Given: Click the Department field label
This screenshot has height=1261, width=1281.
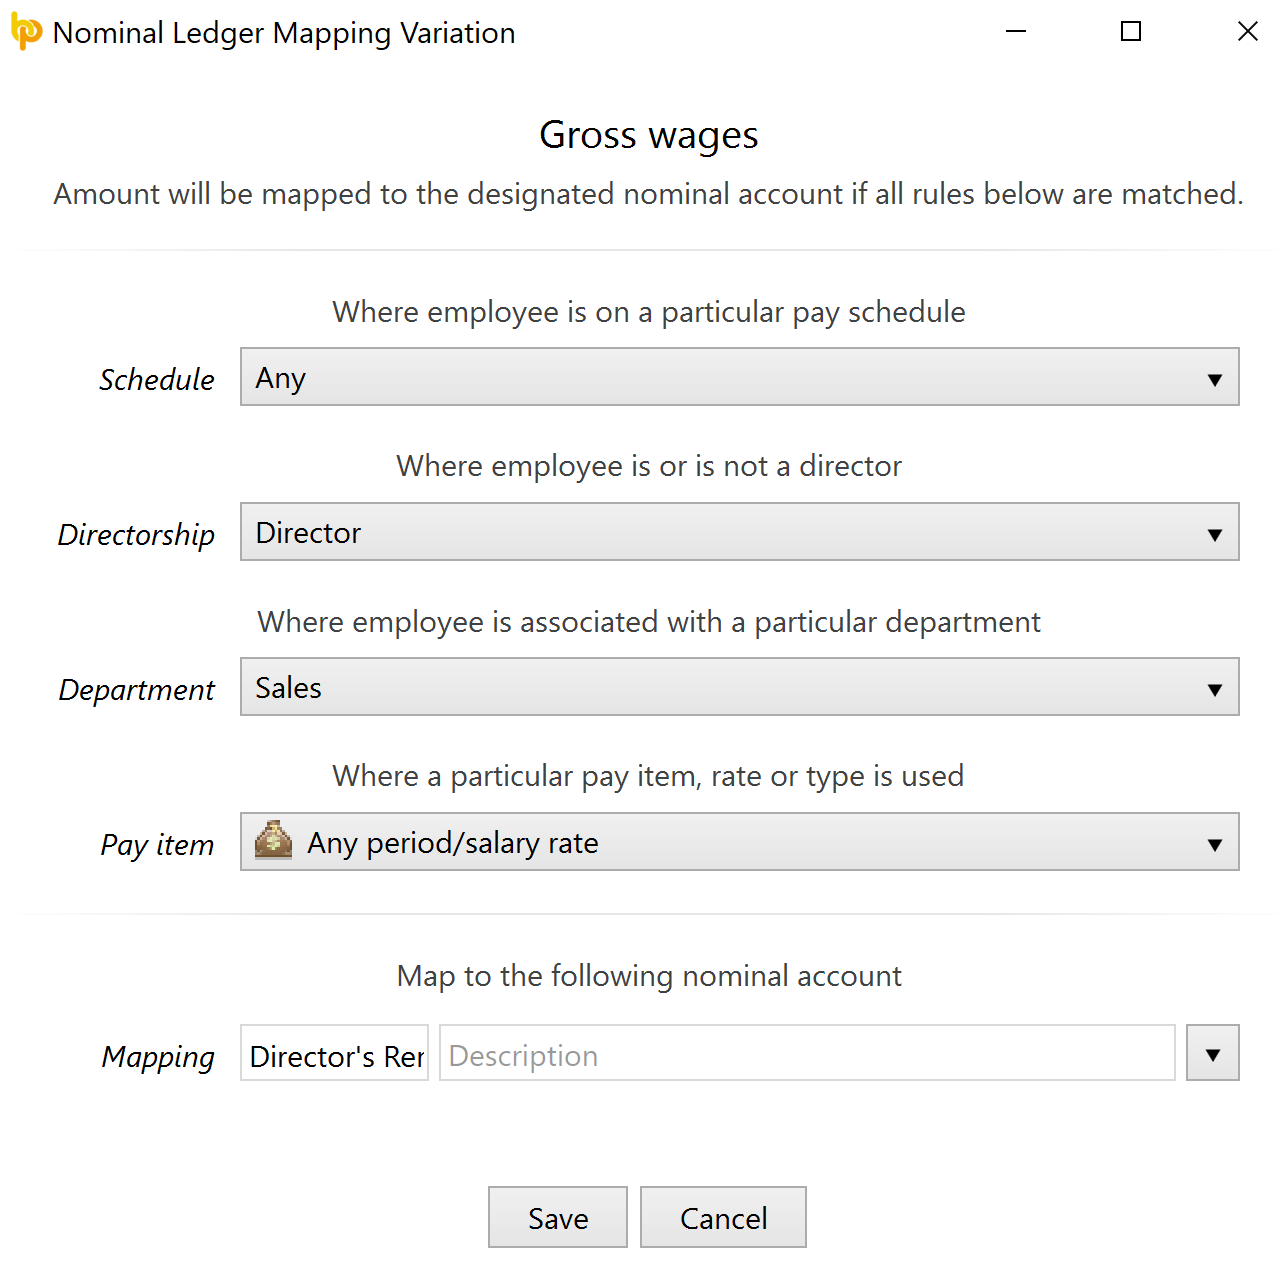Looking at the screenshot, I should point(137,690).
